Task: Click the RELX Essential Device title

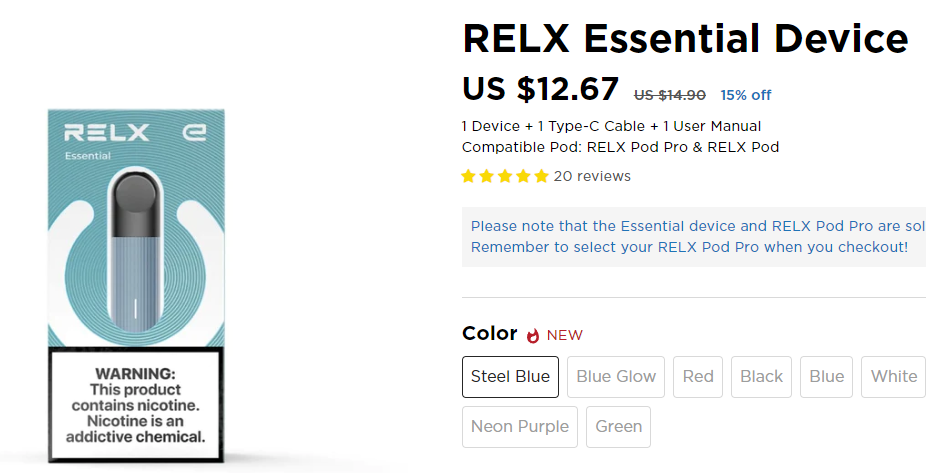Action: tap(685, 39)
